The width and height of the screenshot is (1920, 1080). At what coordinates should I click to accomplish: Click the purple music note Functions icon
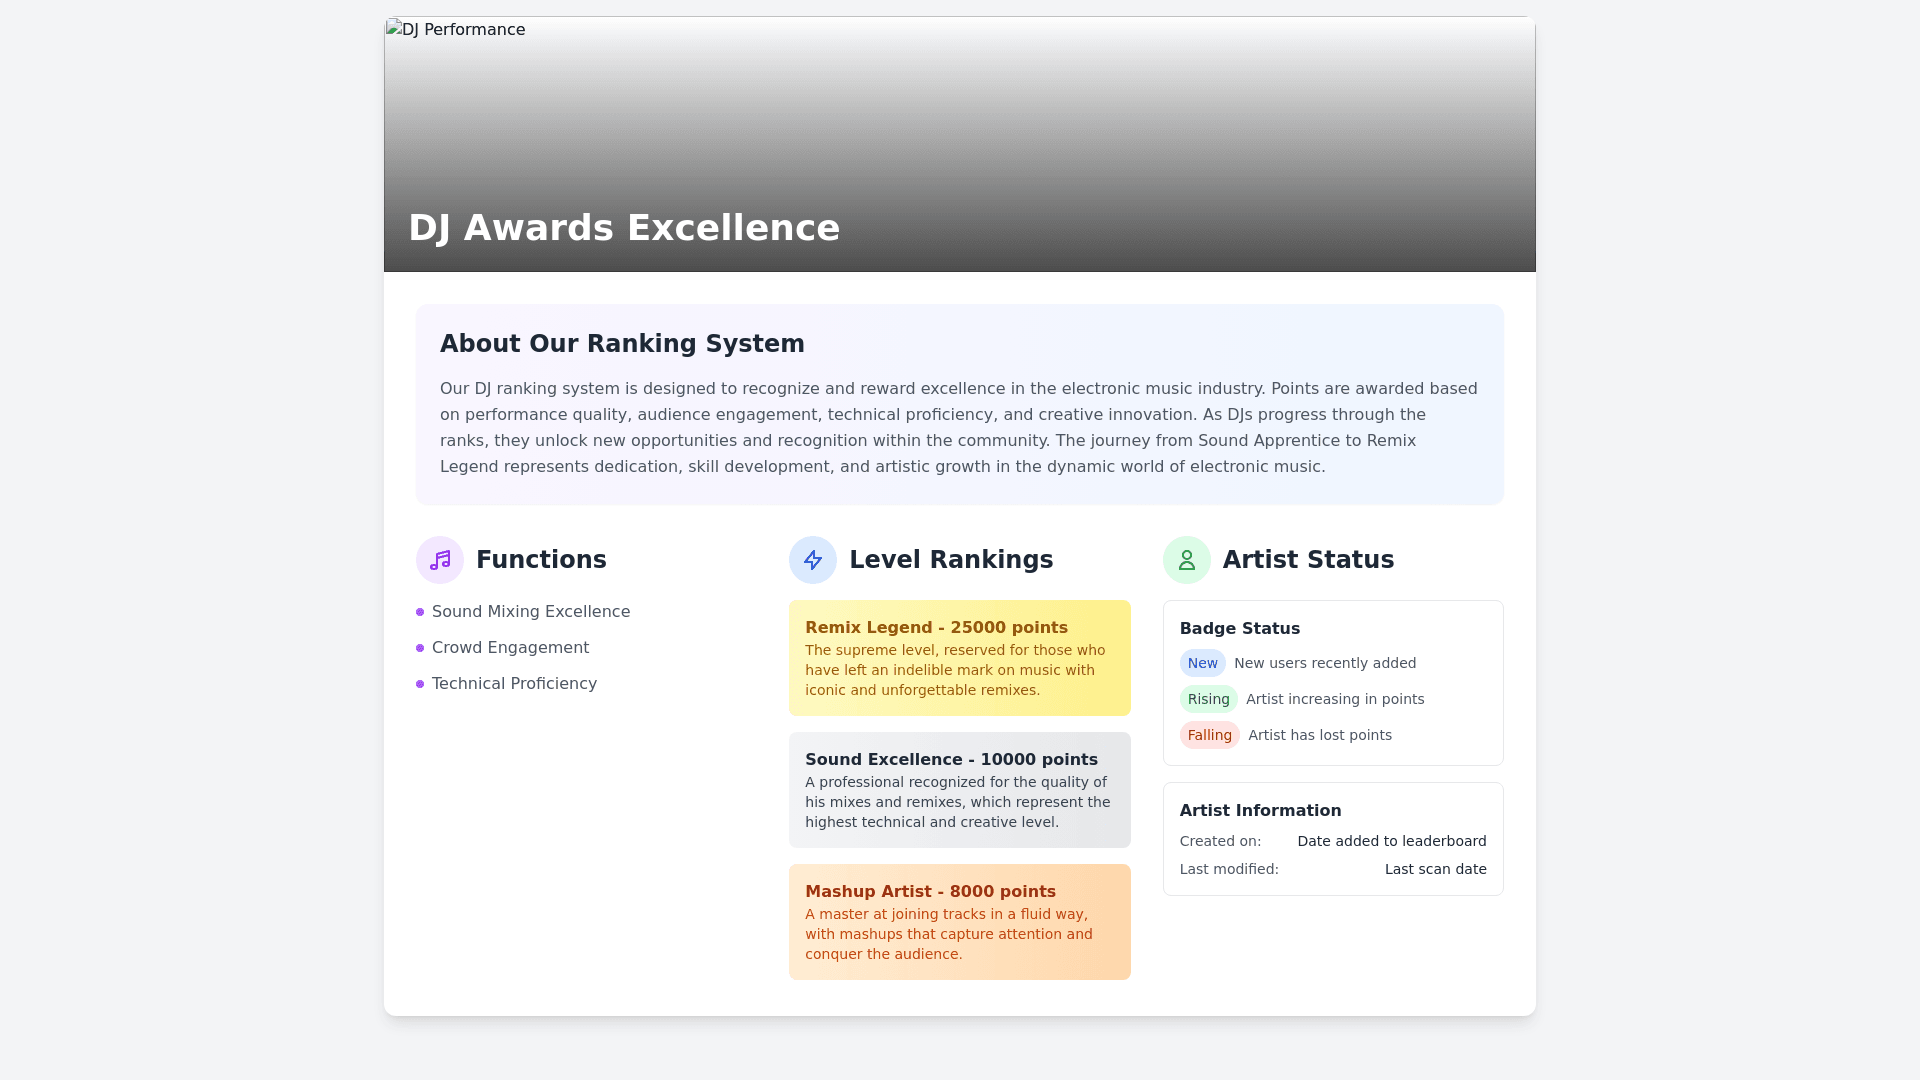(440, 560)
